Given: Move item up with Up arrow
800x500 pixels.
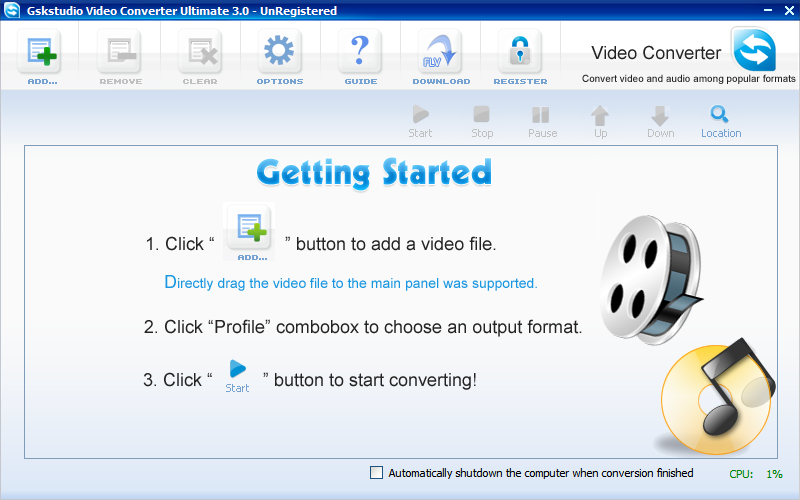Looking at the screenshot, I should point(600,121).
